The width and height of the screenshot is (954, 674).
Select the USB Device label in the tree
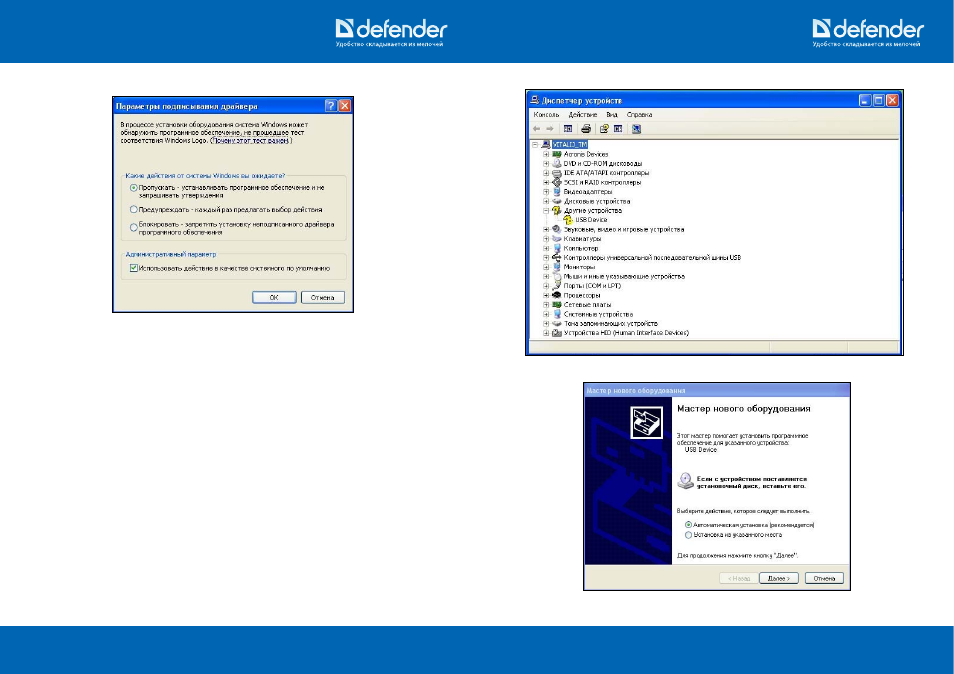click(x=591, y=220)
